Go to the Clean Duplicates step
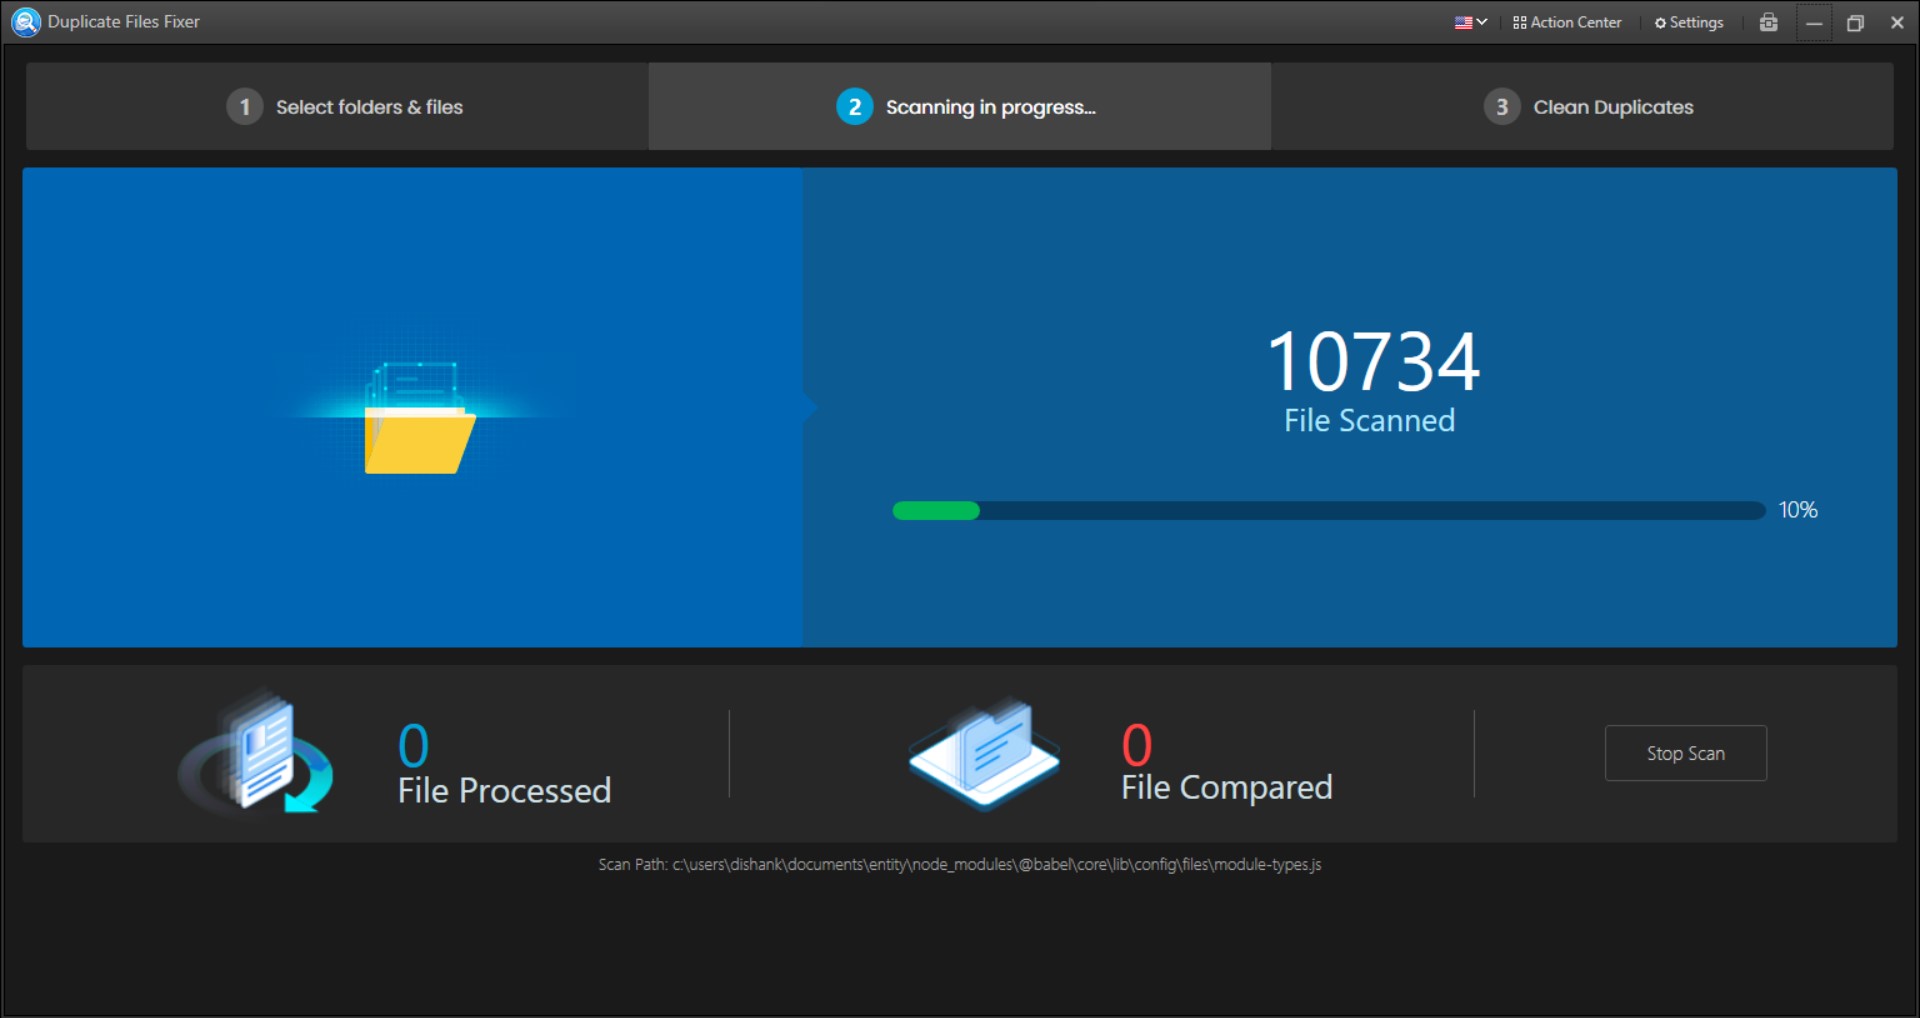Image resolution: width=1920 pixels, height=1018 pixels. tap(1612, 106)
